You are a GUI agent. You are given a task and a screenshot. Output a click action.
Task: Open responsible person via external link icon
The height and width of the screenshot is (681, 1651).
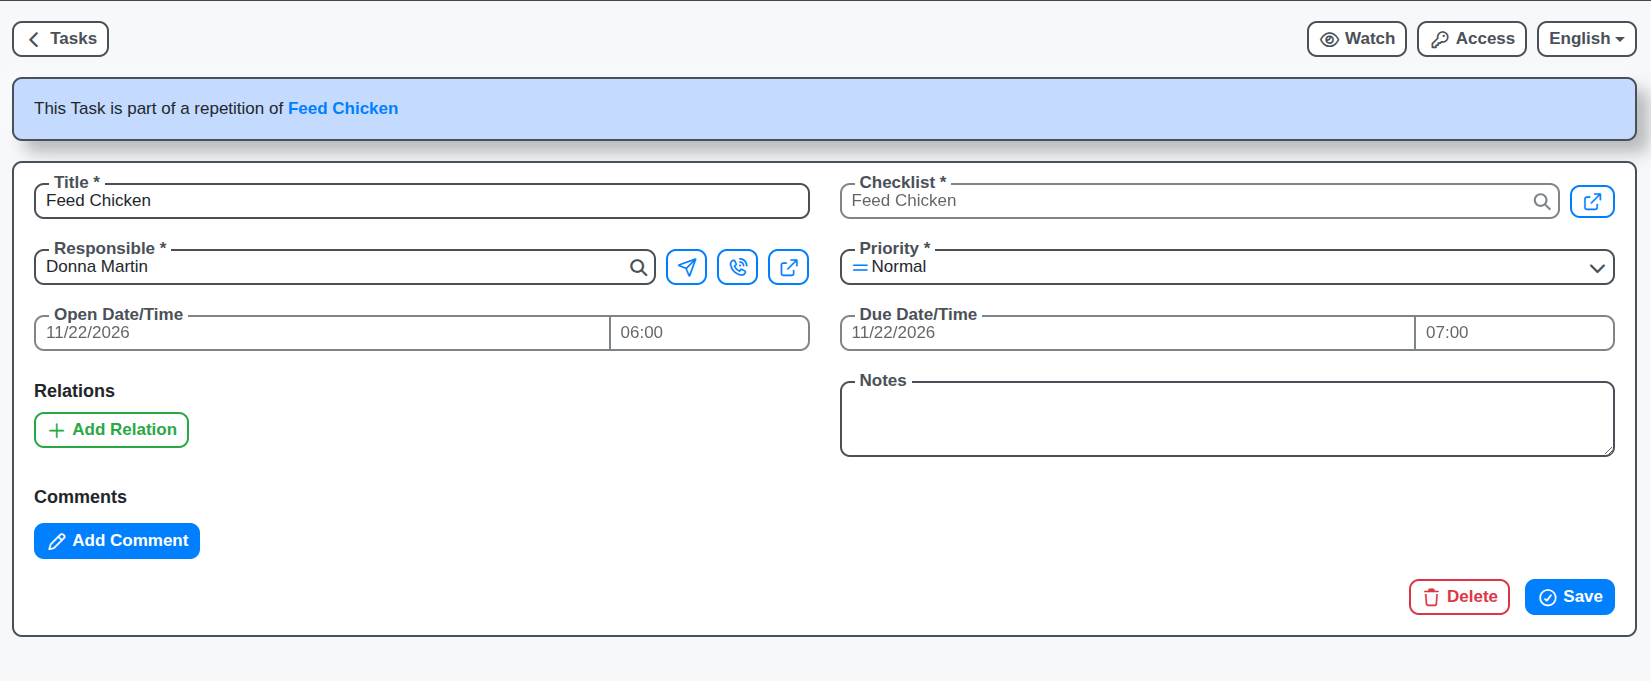[788, 267]
